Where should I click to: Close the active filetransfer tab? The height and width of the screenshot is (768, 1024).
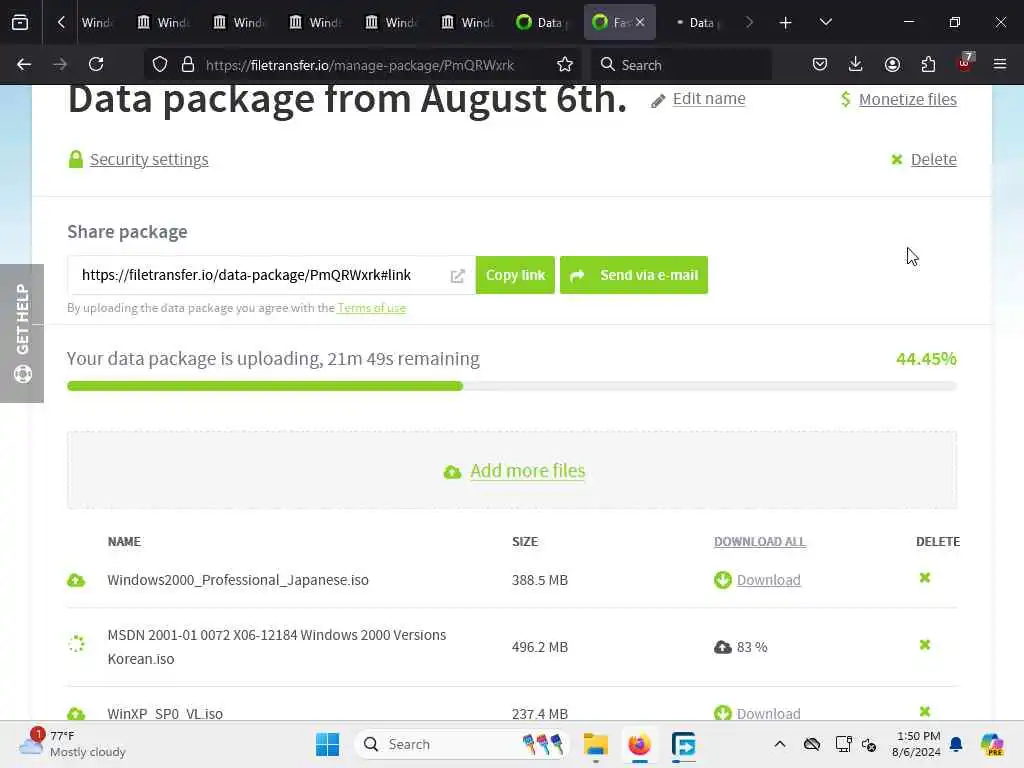point(640,22)
